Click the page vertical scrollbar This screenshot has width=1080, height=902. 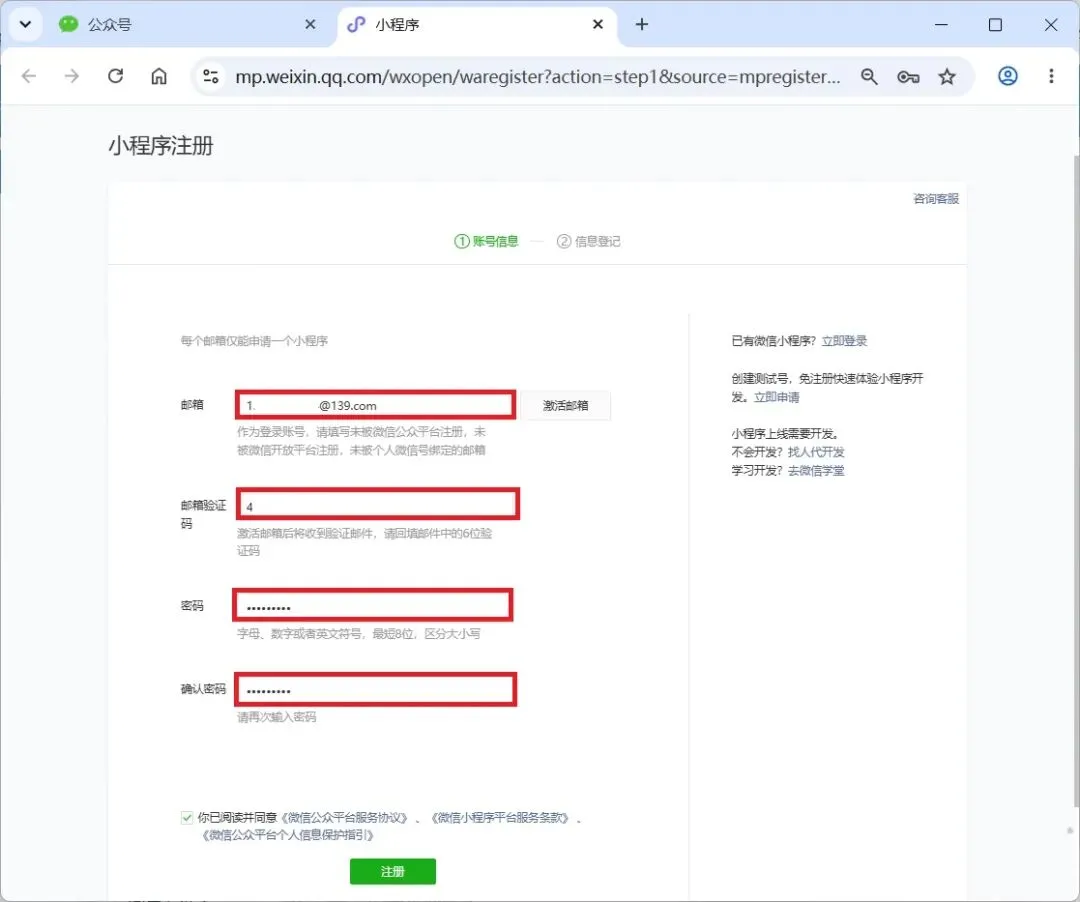pos(1075,482)
